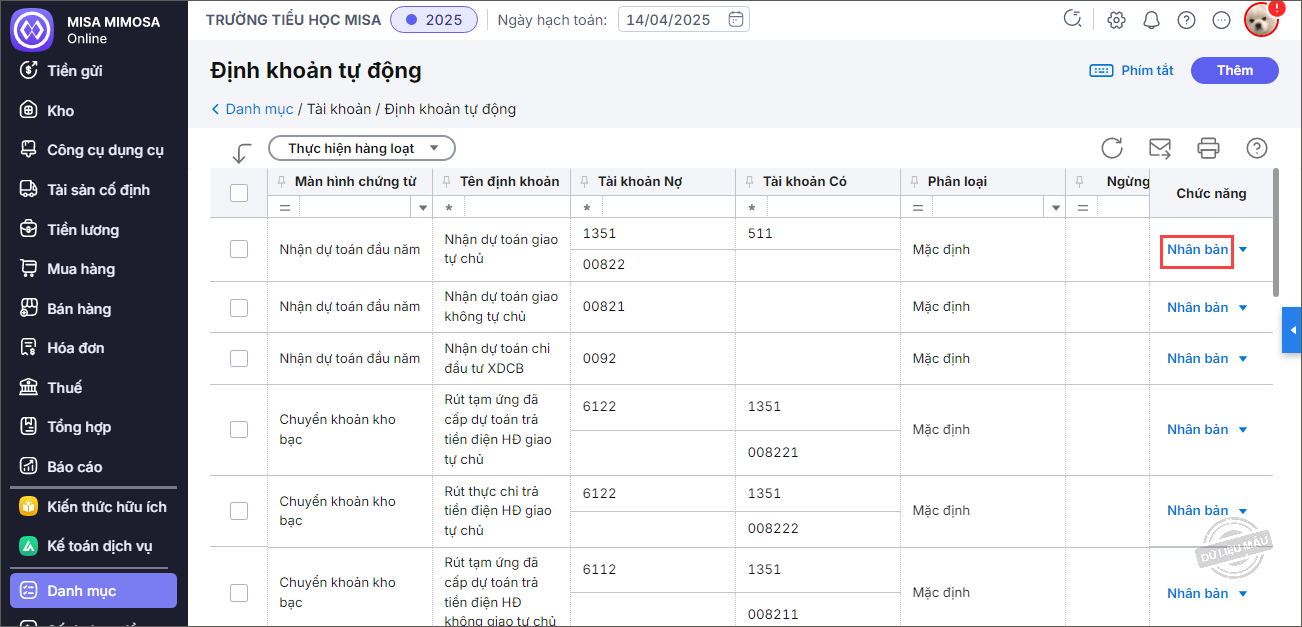This screenshot has width=1302, height=627.
Task: Open the notifications bell icon
Action: [x=1151, y=20]
